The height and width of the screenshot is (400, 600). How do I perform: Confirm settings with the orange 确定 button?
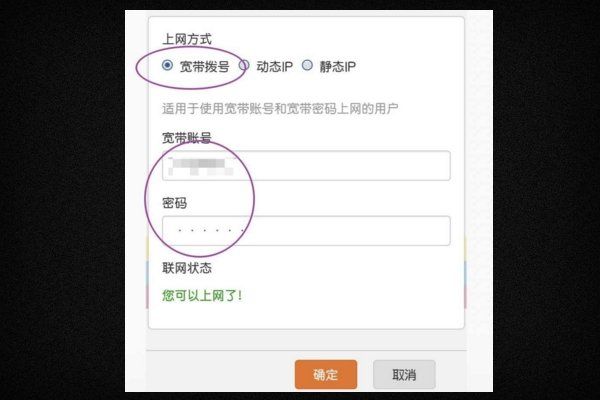[326, 374]
